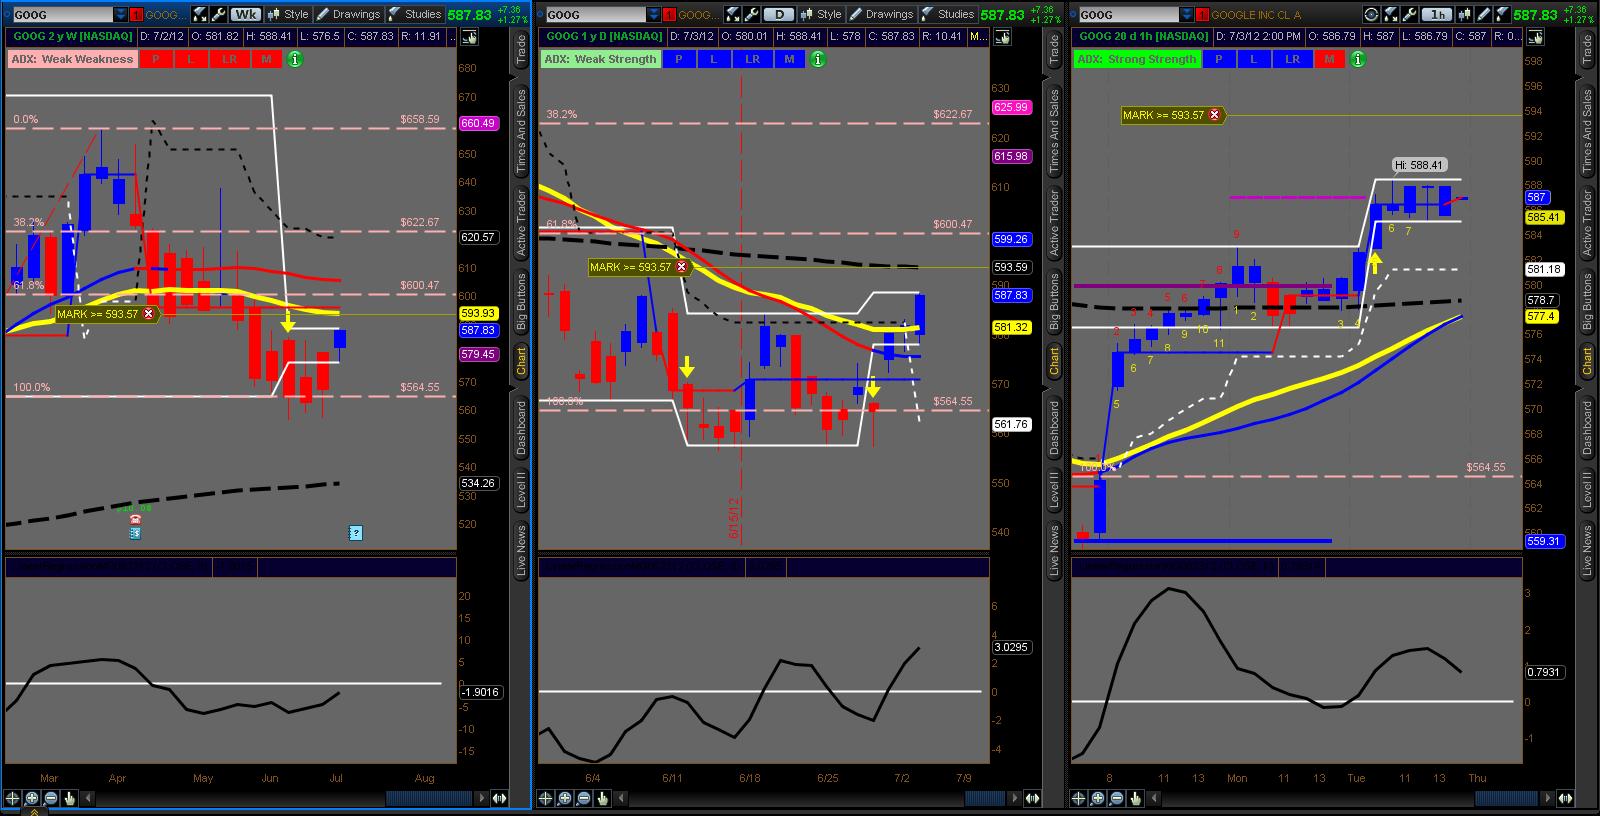Screen dimensions: 1600x816
Task: Open Style menu in daily chart
Action: coord(821,14)
